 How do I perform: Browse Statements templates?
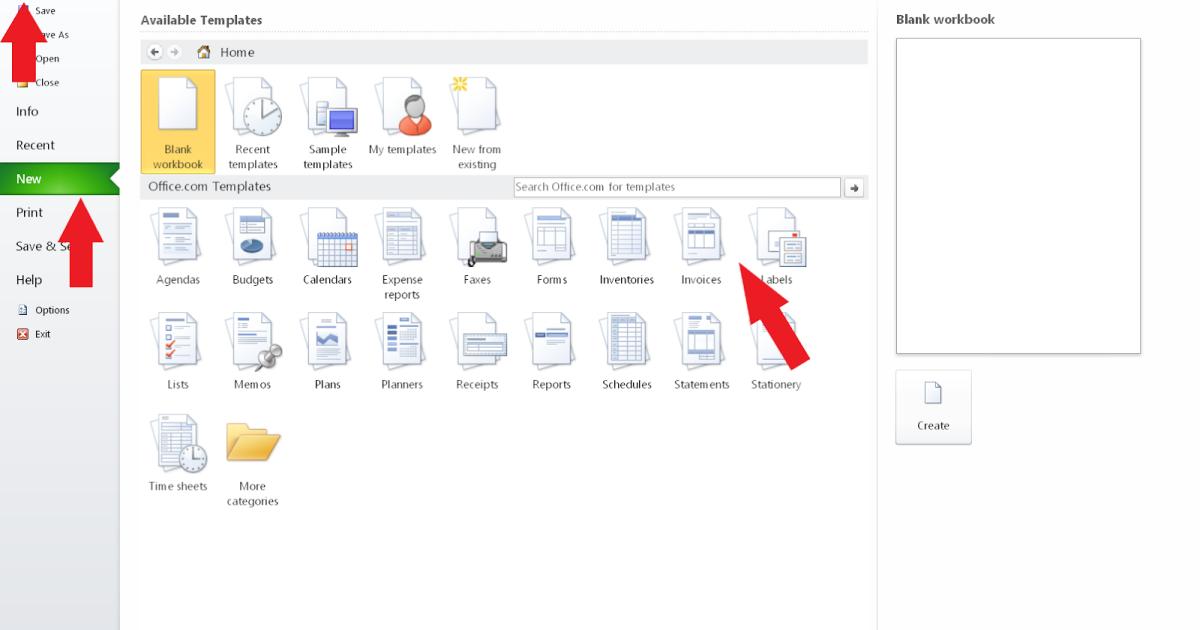tap(700, 348)
